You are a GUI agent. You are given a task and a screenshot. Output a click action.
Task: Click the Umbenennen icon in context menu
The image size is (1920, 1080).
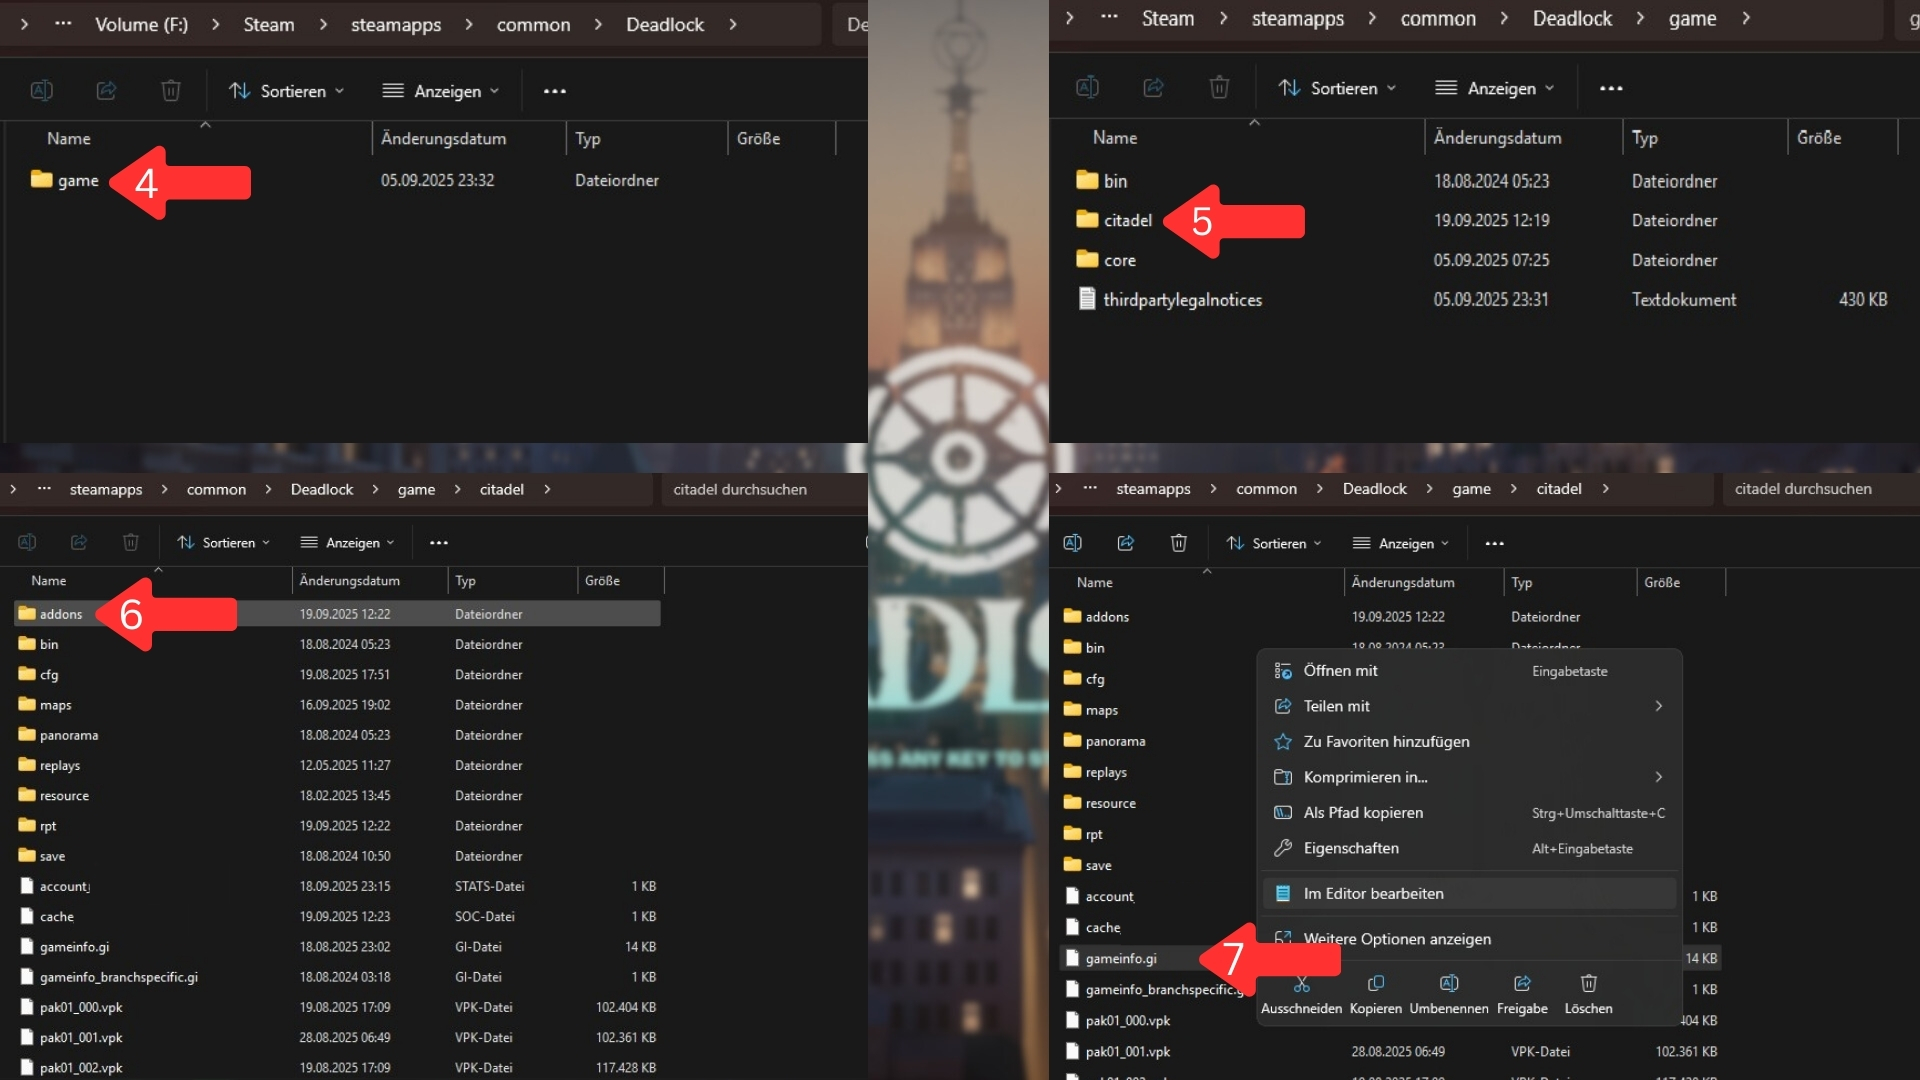(1449, 984)
